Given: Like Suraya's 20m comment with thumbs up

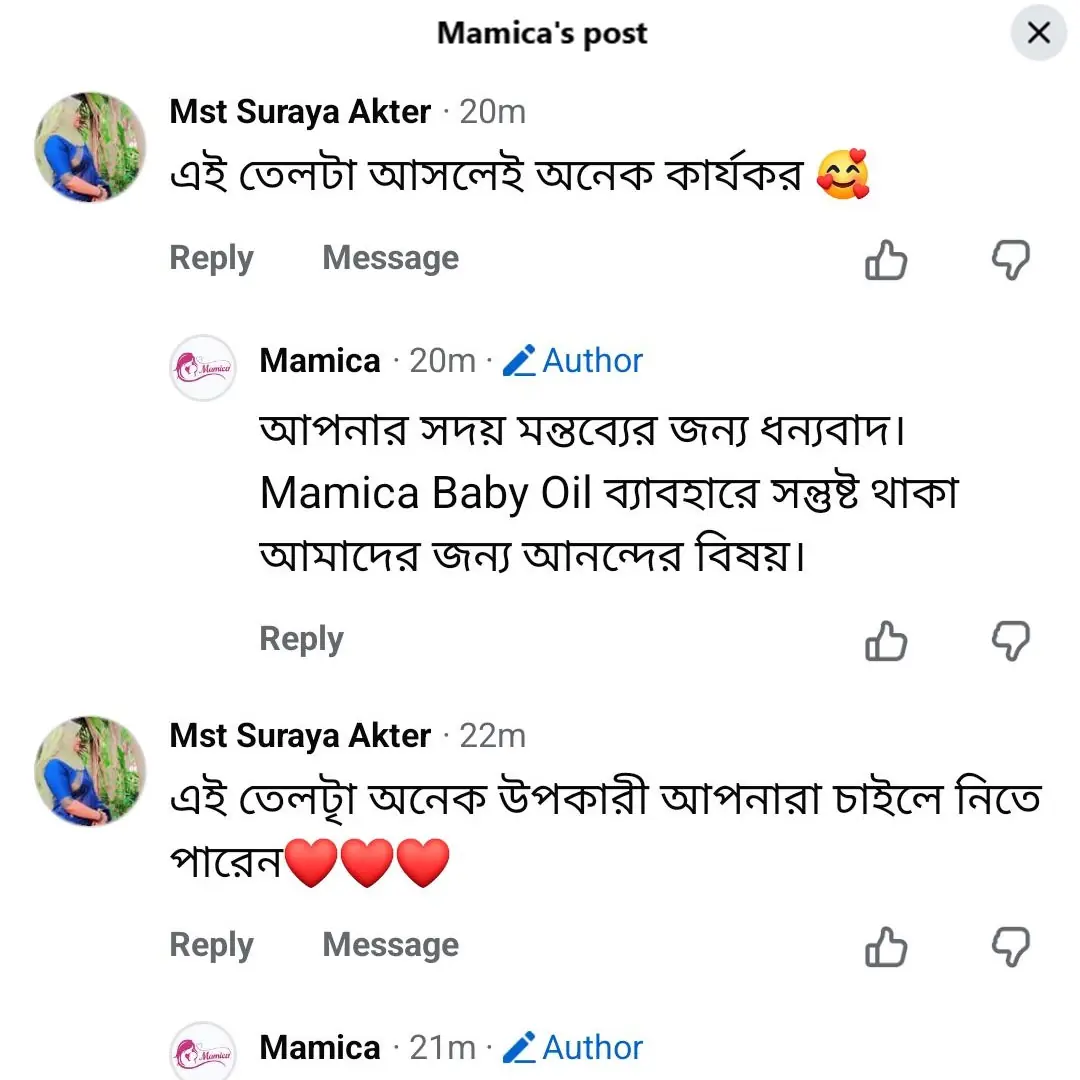Looking at the screenshot, I should (885, 260).
